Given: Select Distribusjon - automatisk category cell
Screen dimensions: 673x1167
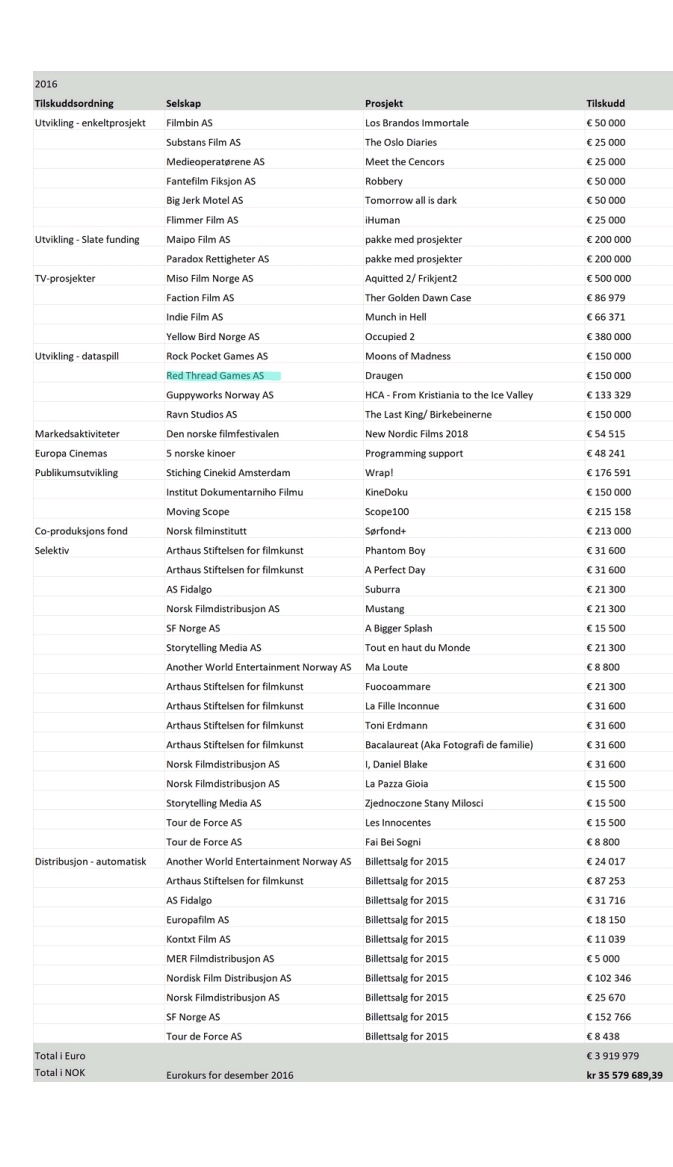Looking at the screenshot, I should (90, 861).
